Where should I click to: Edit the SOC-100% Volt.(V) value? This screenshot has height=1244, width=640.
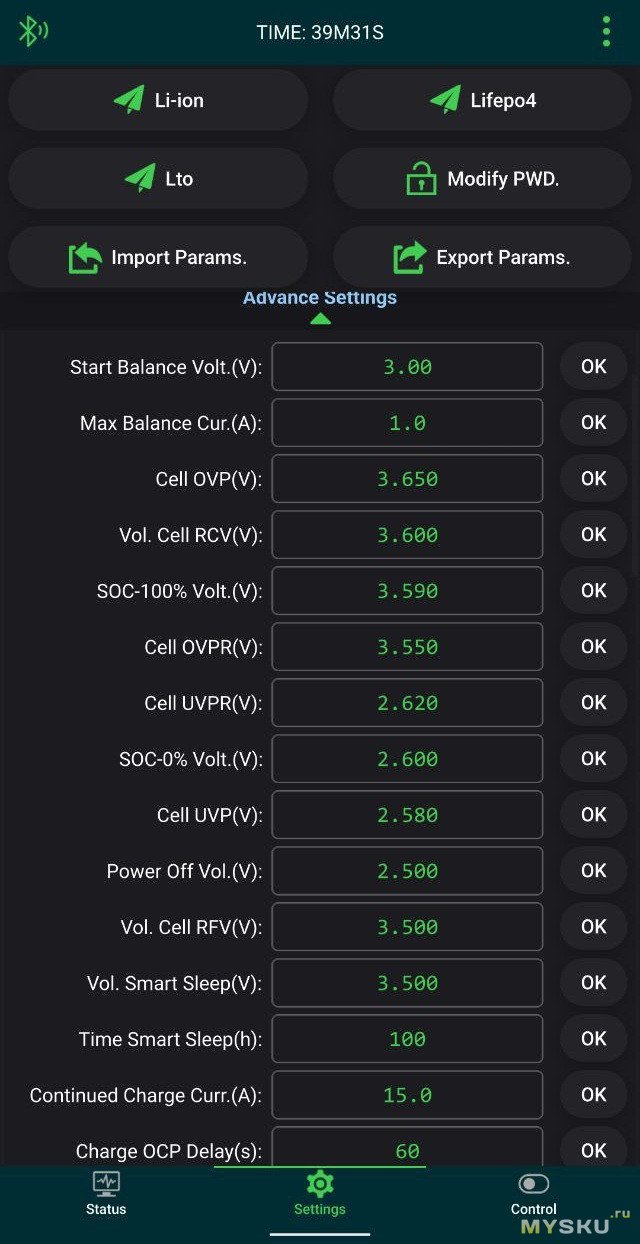click(407, 591)
